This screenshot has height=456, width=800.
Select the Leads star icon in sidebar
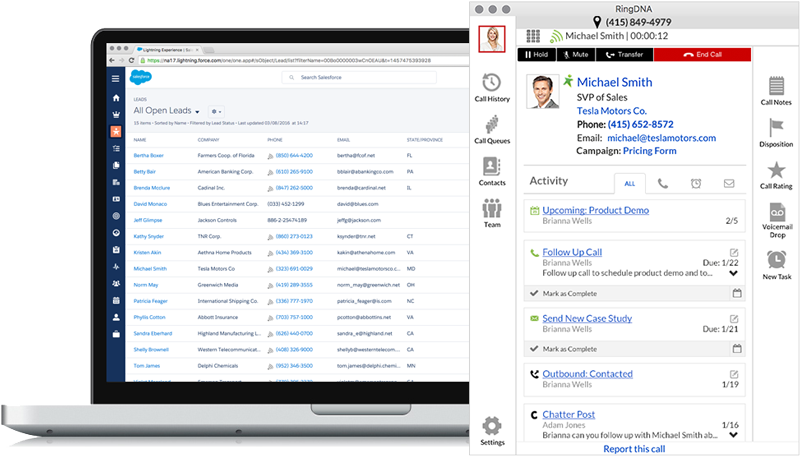click(x=116, y=132)
